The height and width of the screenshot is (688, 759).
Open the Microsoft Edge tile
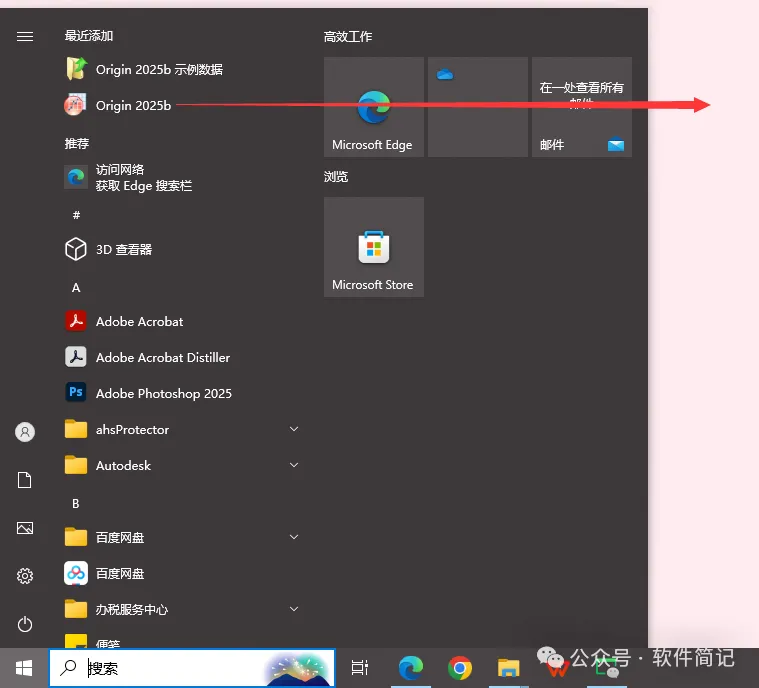tap(374, 107)
